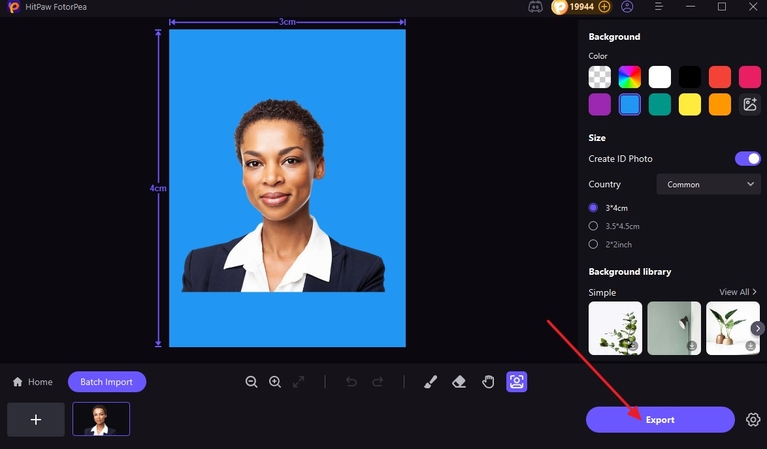Screen dimensions: 767x449
Task: Toggle the ID photo portrait tool
Action: click(517, 382)
